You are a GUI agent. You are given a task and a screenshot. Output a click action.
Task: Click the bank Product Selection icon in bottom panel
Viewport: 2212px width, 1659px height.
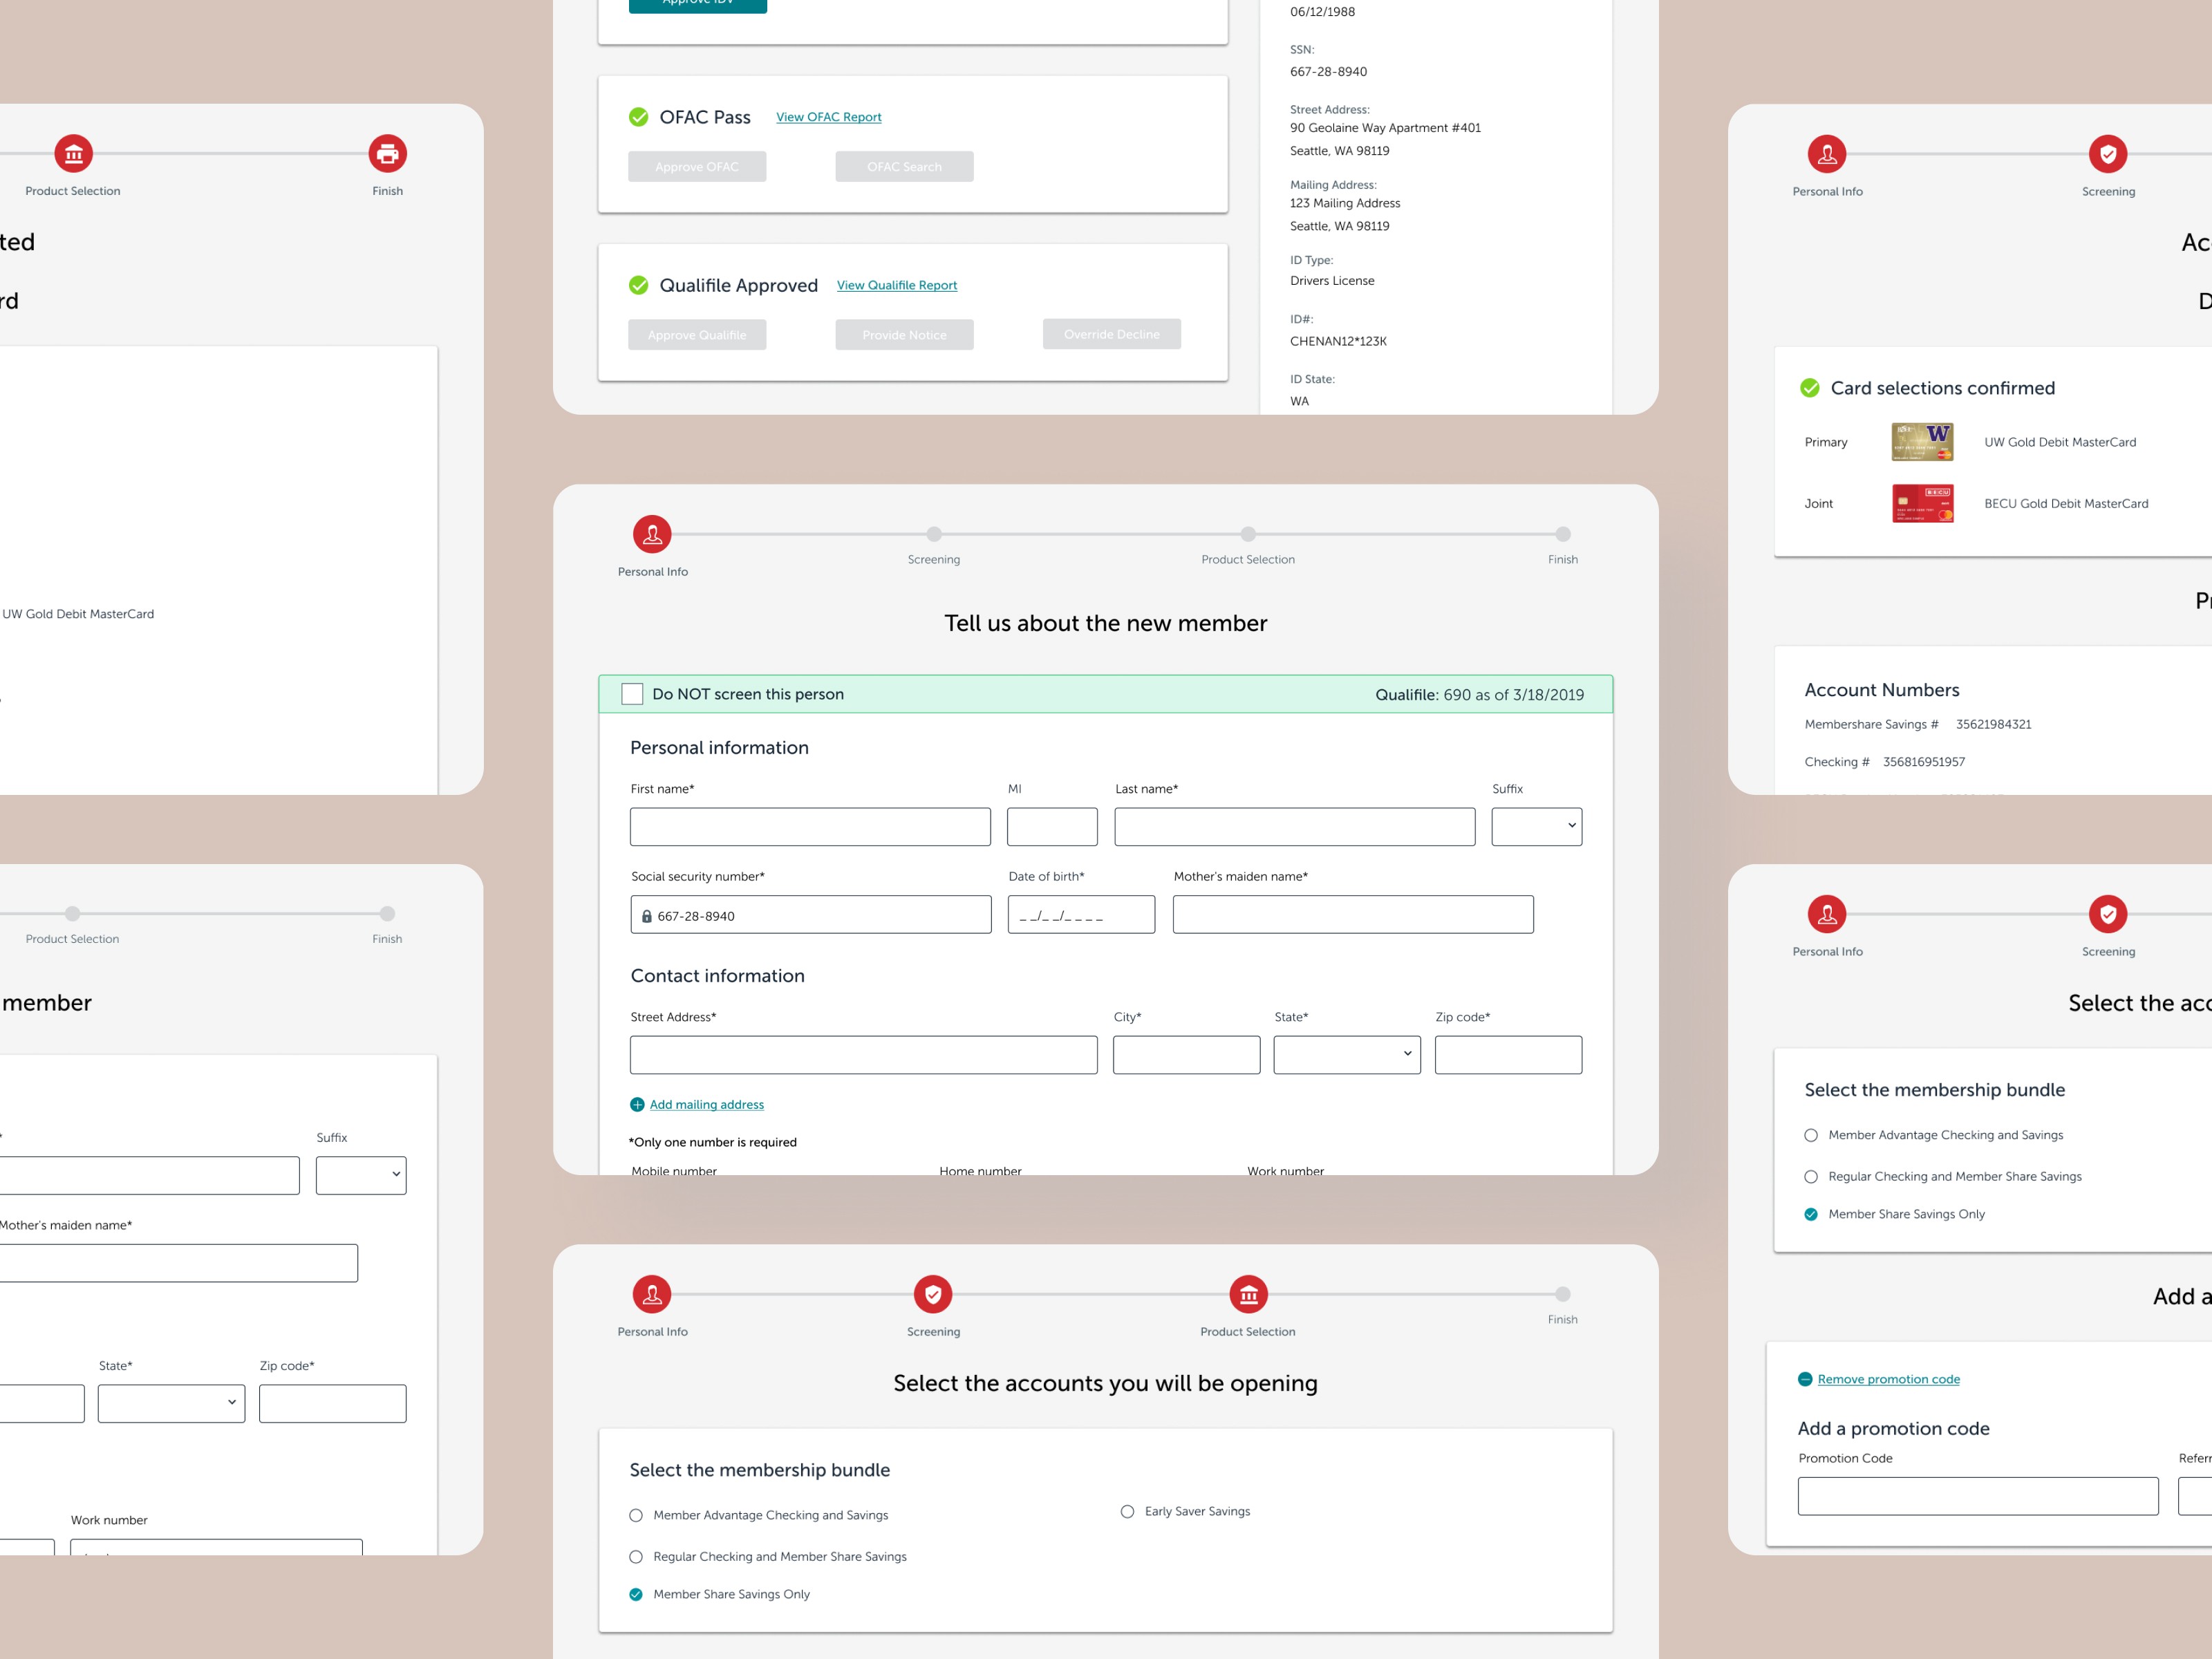1247,1294
